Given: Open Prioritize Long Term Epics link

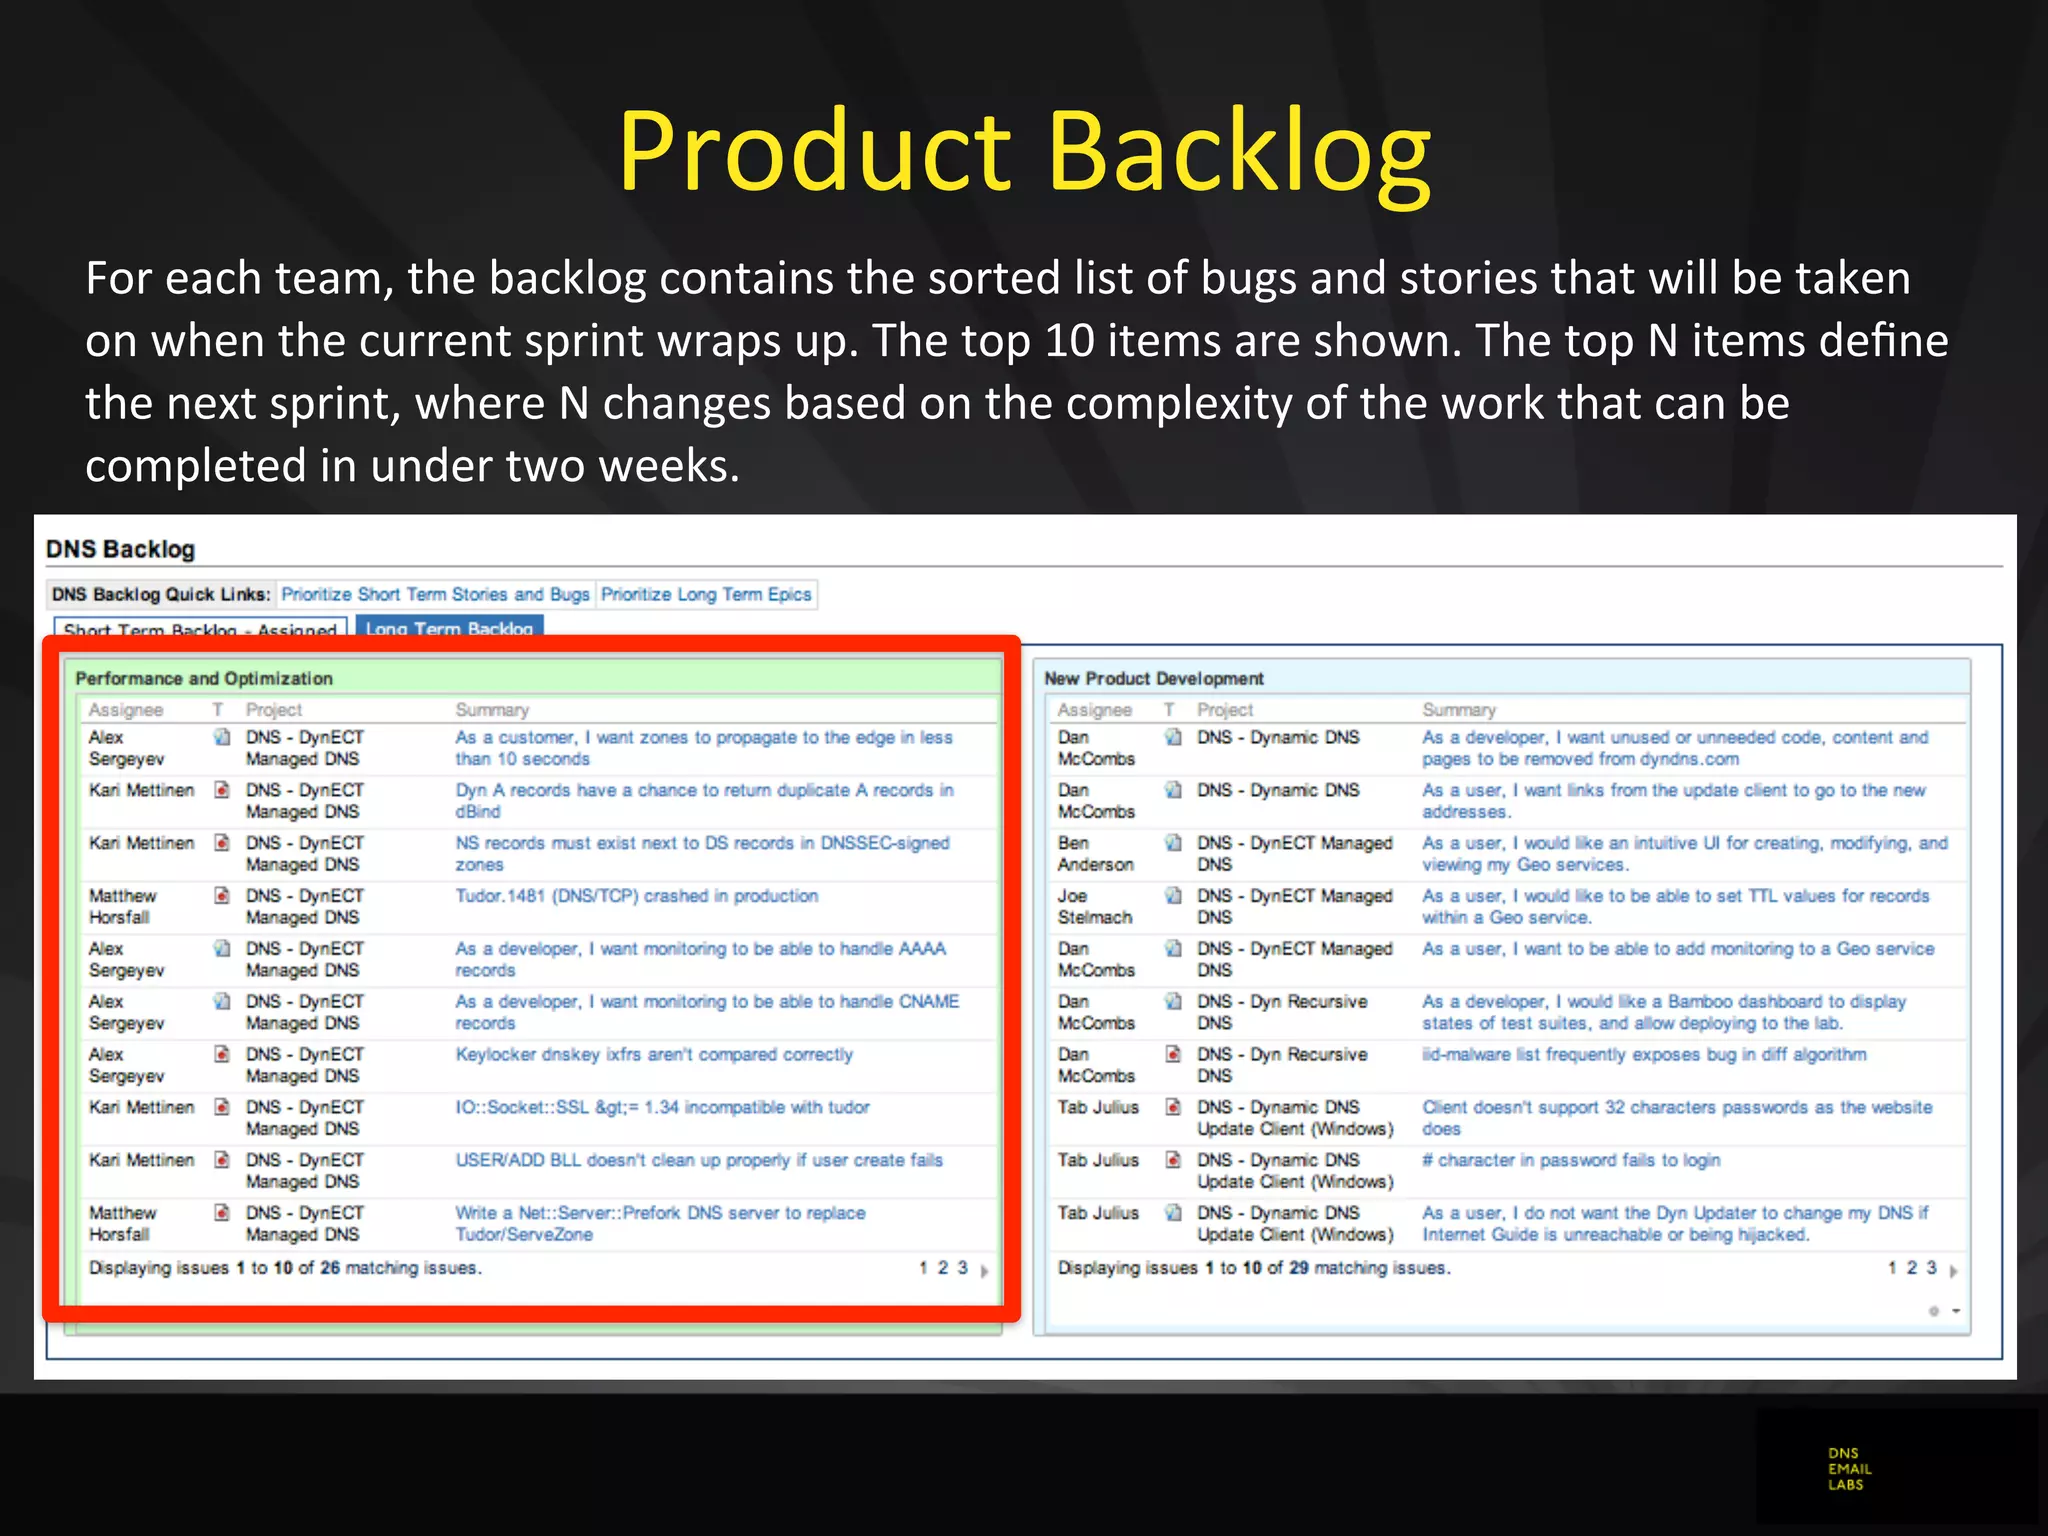Looking at the screenshot, I should [x=706, y=595].
